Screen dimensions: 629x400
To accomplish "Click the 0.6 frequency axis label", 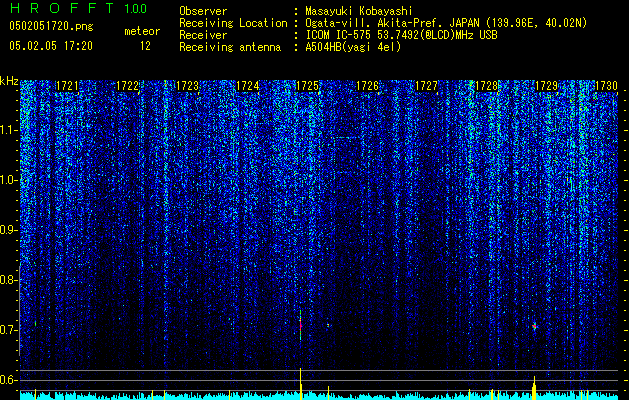I will click(x=9, y=380).
